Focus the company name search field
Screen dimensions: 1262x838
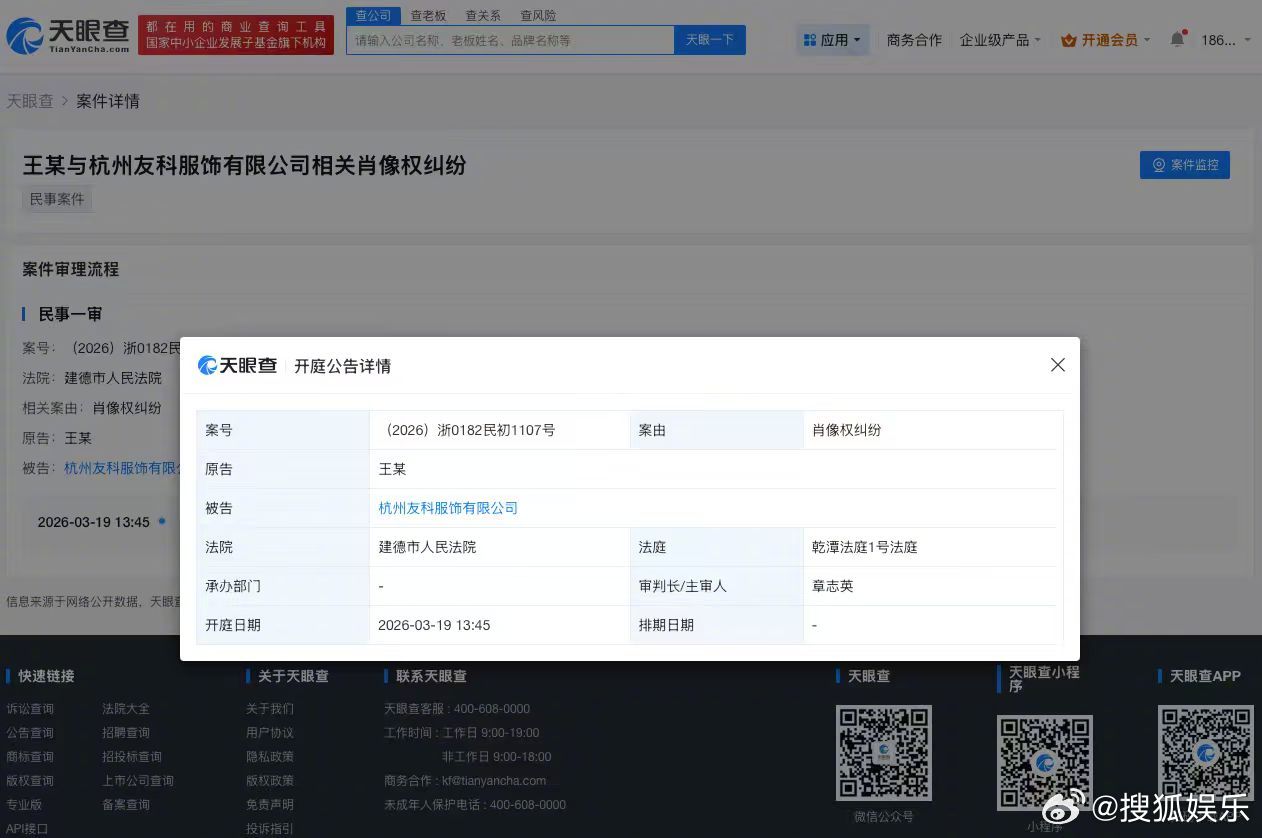(x=510, y=40)
